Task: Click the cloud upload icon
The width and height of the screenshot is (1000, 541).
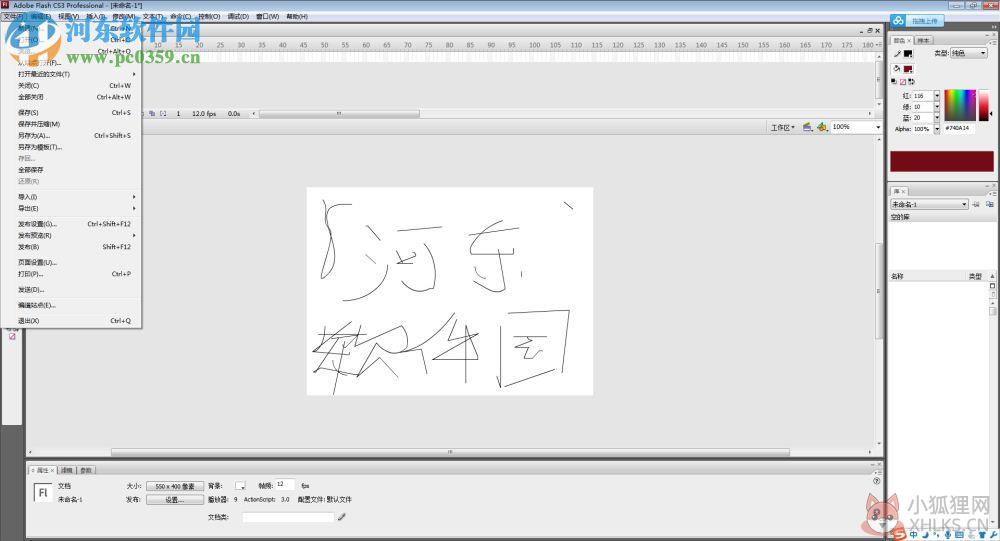Action: tap(899, 21)
